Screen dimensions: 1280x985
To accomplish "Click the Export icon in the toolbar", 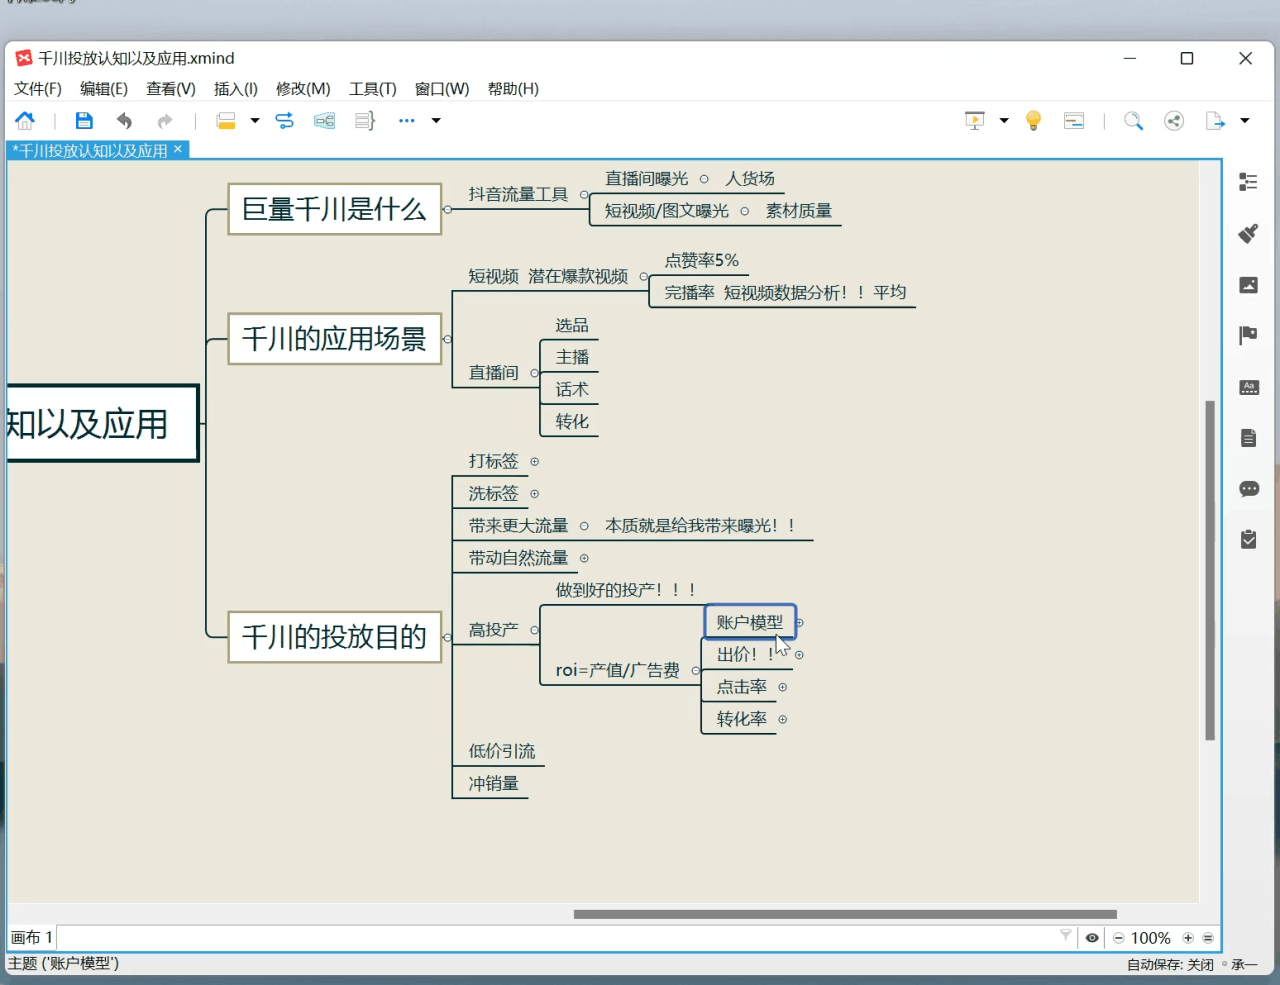I will [x=1215, y=121].
